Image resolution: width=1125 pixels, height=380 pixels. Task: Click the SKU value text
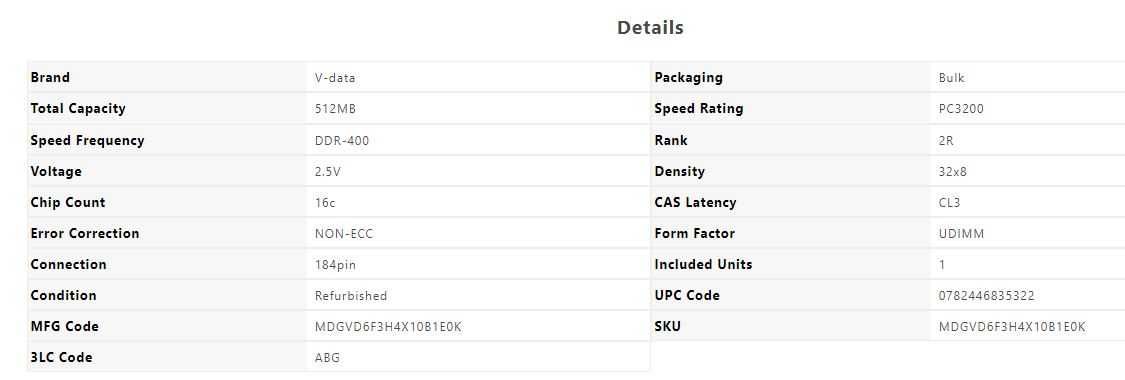[x=1012, y=327]
